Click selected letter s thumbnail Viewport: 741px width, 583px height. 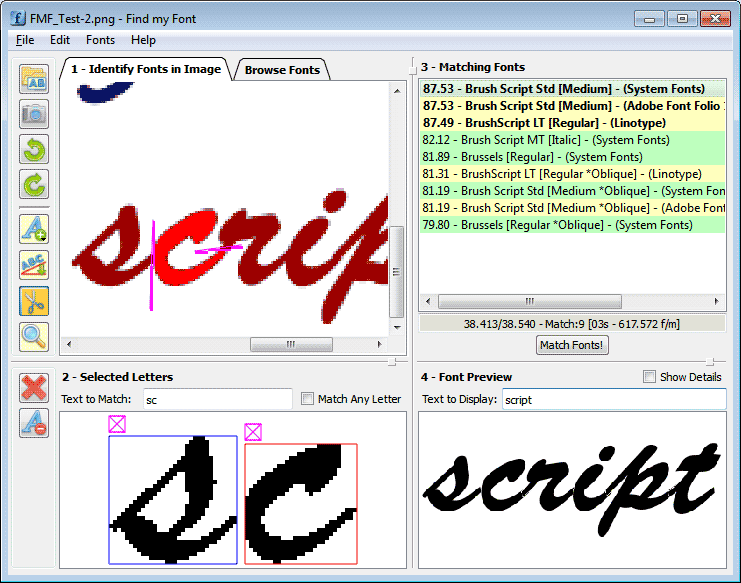coord(173,500)
